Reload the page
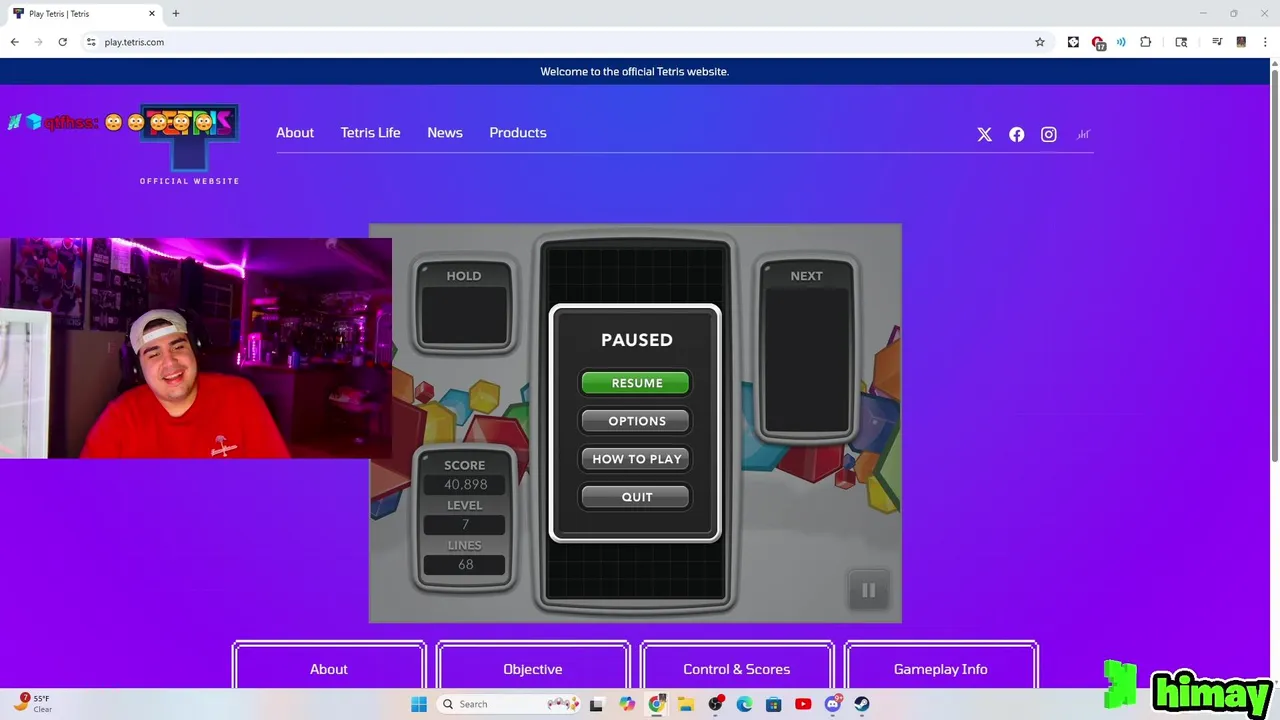The height and width of the screenshot is (720, 1280). click(62, 42)
